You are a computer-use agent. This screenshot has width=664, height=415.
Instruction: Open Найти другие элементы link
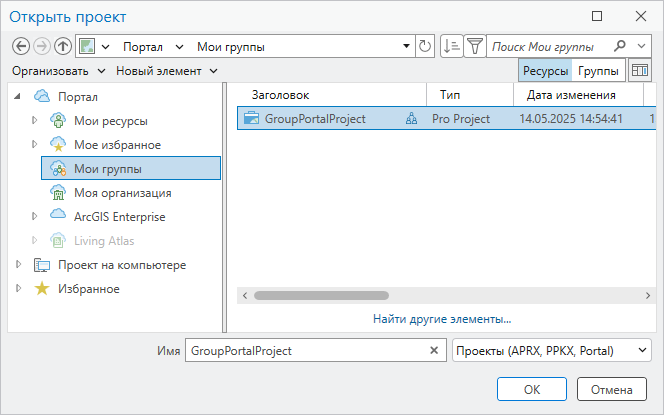coord(442,319)
